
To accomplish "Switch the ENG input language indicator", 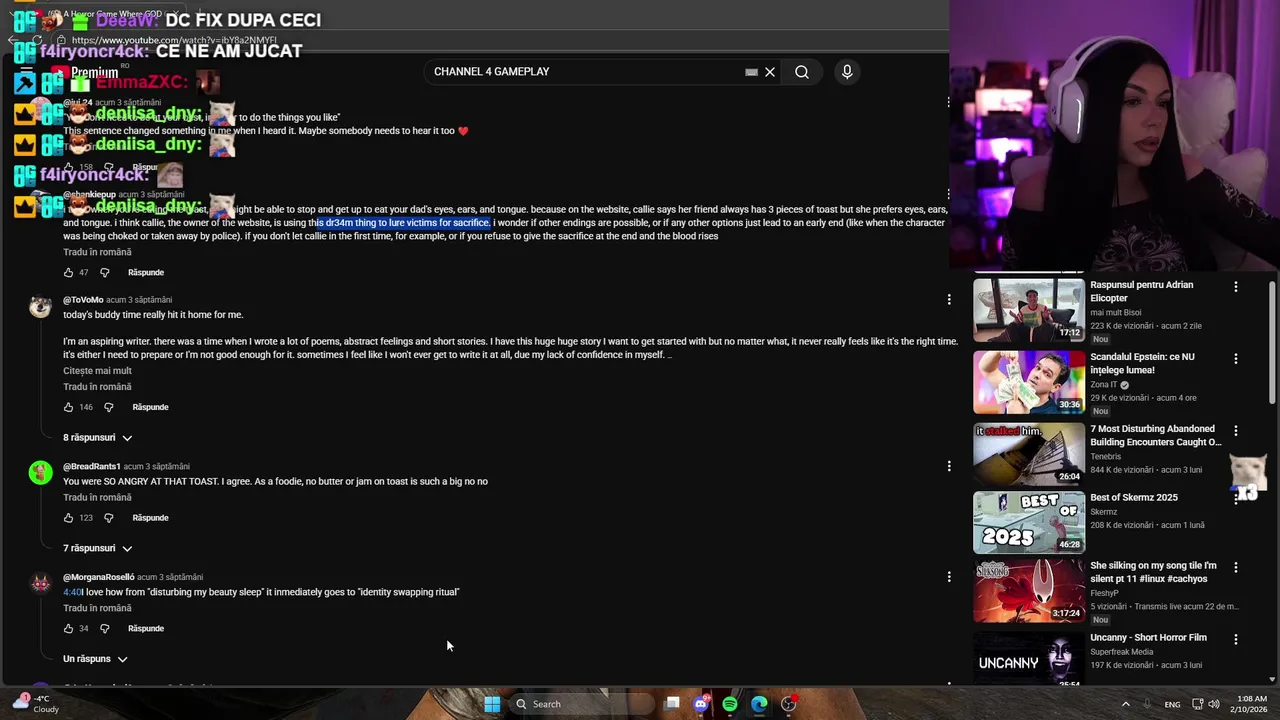I will click(x=1172, y=704).
